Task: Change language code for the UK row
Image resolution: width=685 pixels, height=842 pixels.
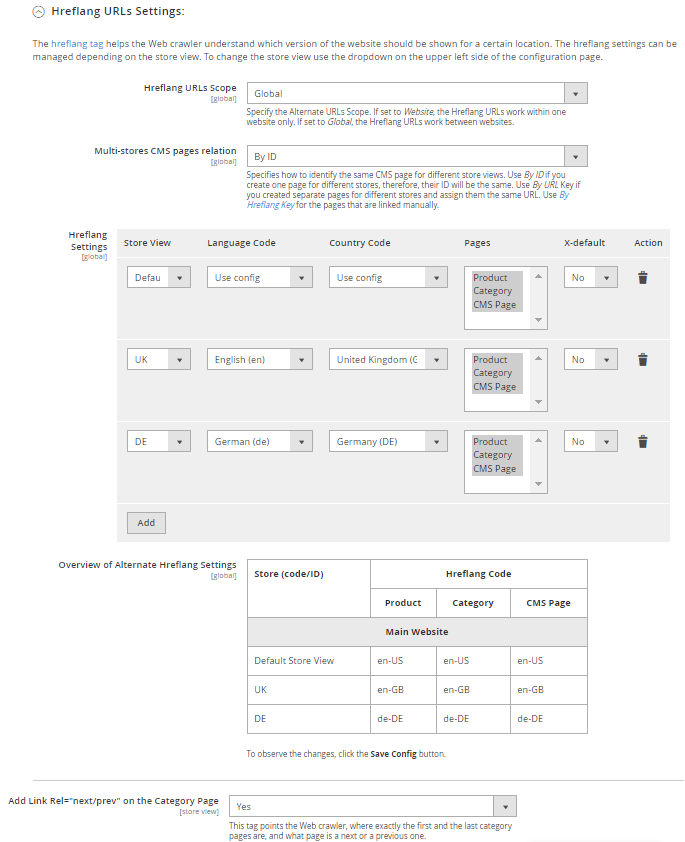Action: pos(261,360)
